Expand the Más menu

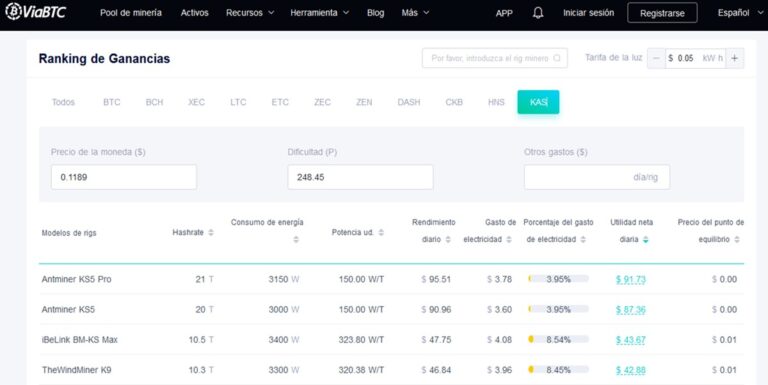click(x=415, y=13)
